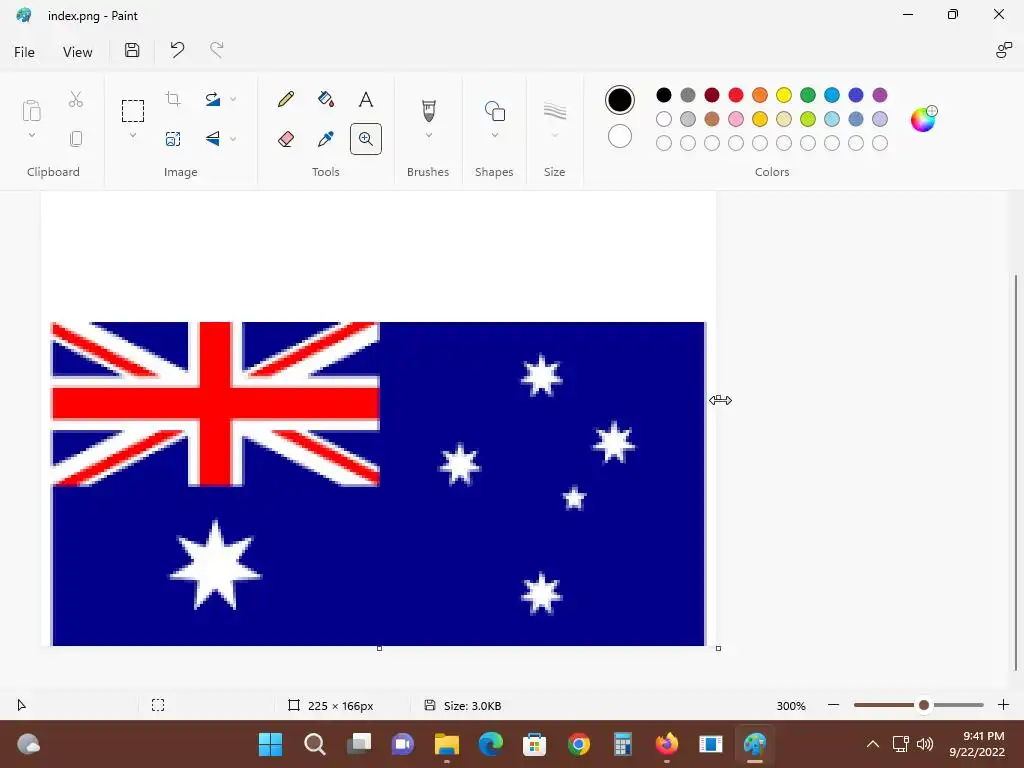Open Google Chrome from the taskbar
Screen dimensions: 1024x768
(579, 744)
